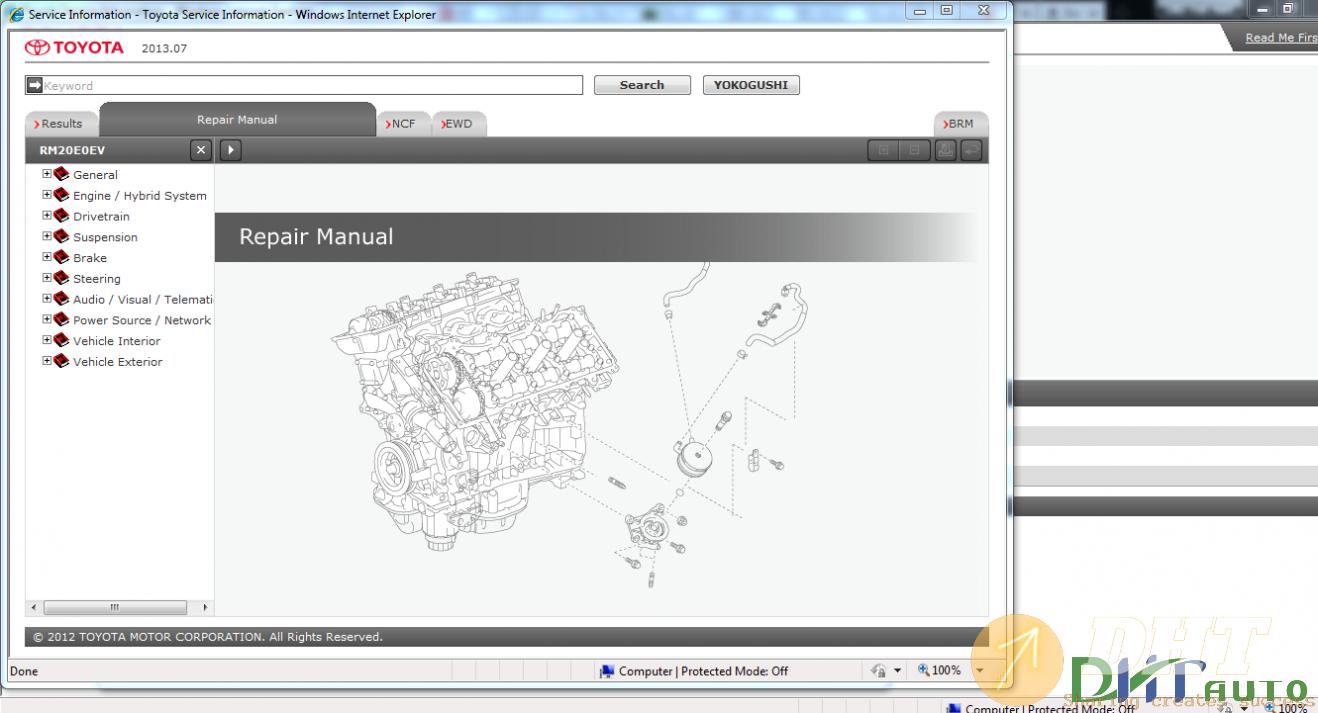This screenshot has width=1318, height=713.
Task: Click the right-pointing triangle button beside X
Action: [x=230, y=150]
